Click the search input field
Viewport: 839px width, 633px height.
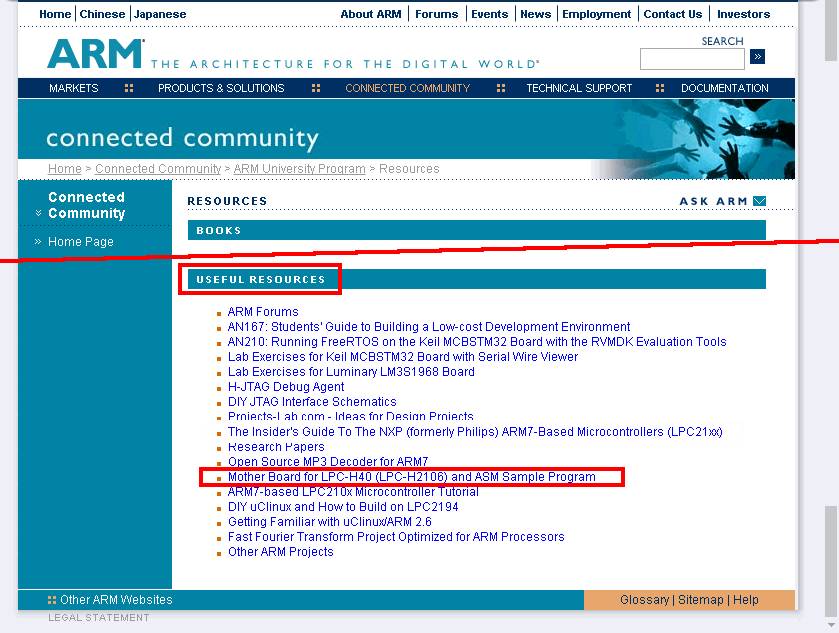click(692, 58)
